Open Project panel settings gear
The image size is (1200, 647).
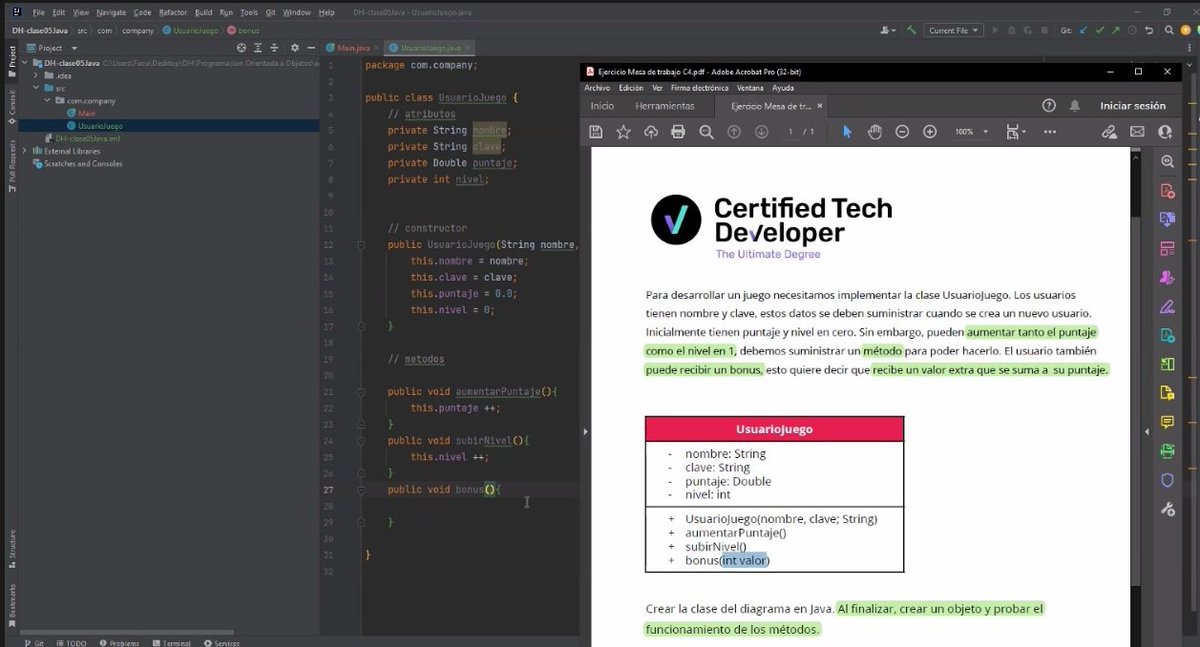[x=294, y=48]
